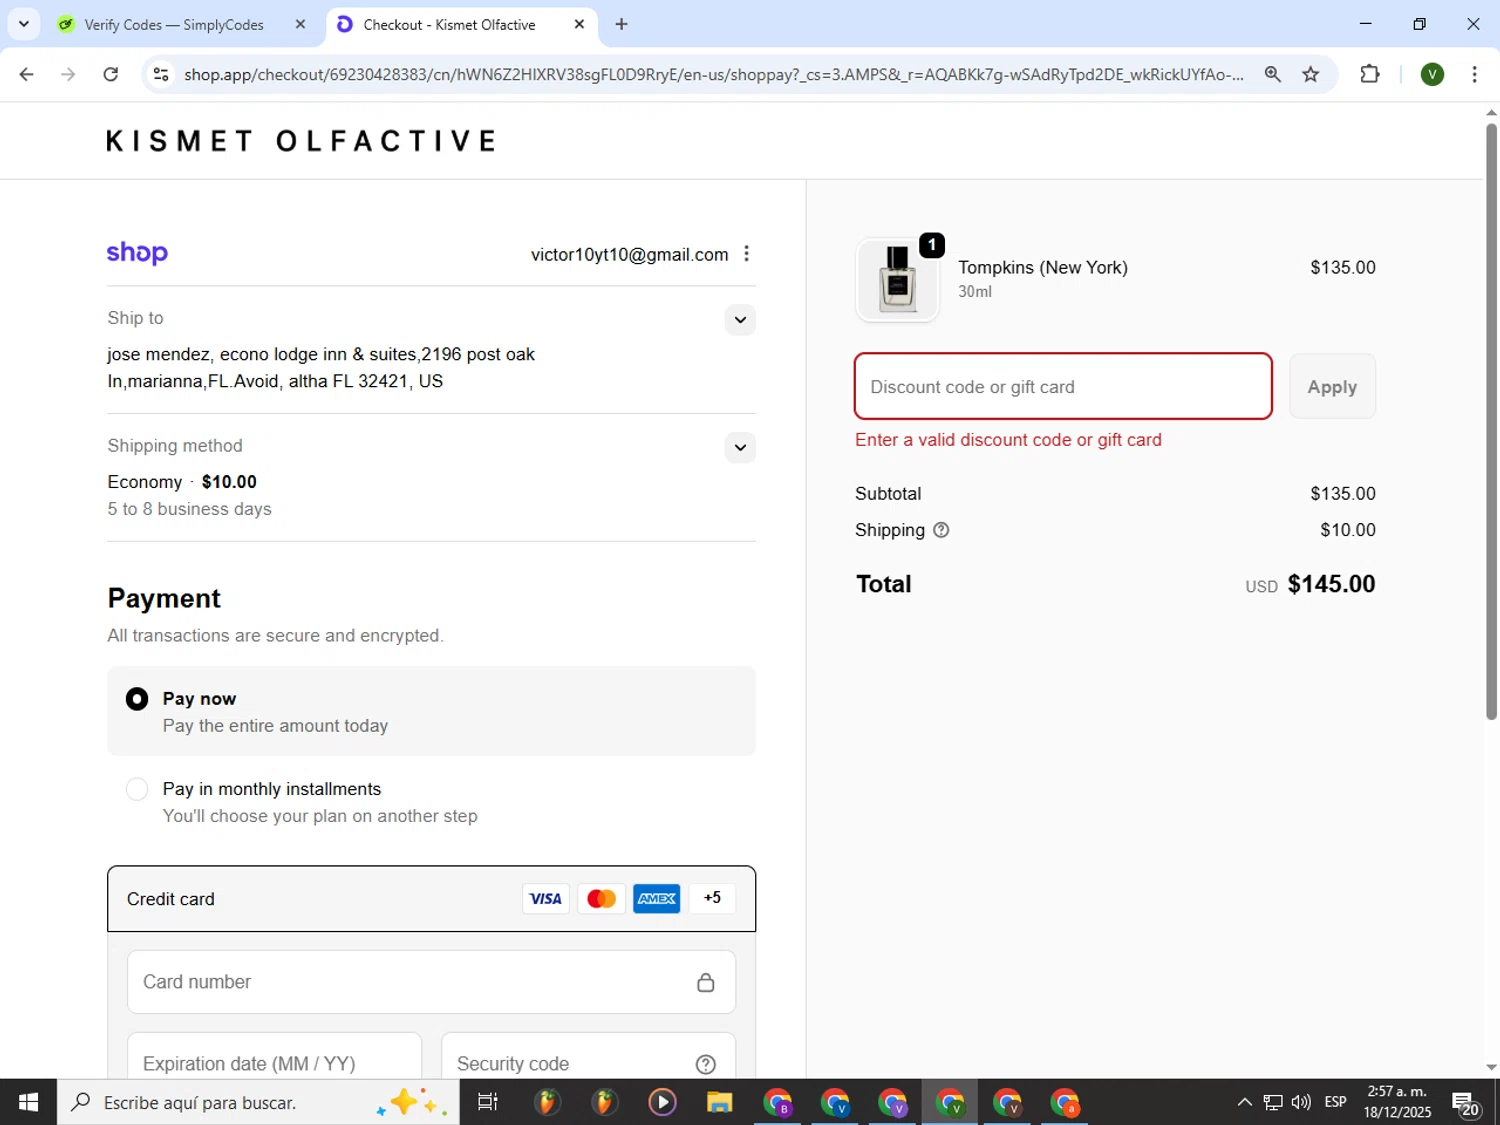Image resolution: width=1500 pixels, height=1125 pixels.
Task: Close the Verify Codes tab
Action: pyautogui.click(x=300, y=24)
